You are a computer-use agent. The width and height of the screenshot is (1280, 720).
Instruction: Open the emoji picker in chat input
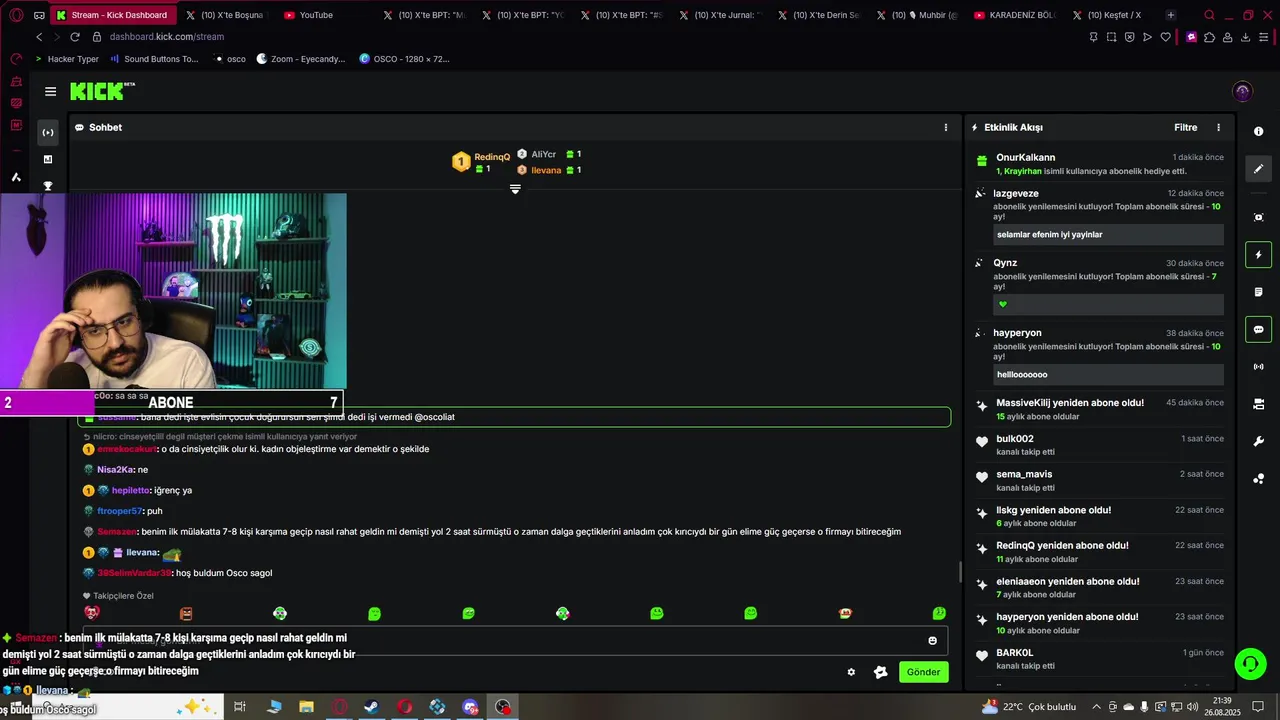point(933,641)
